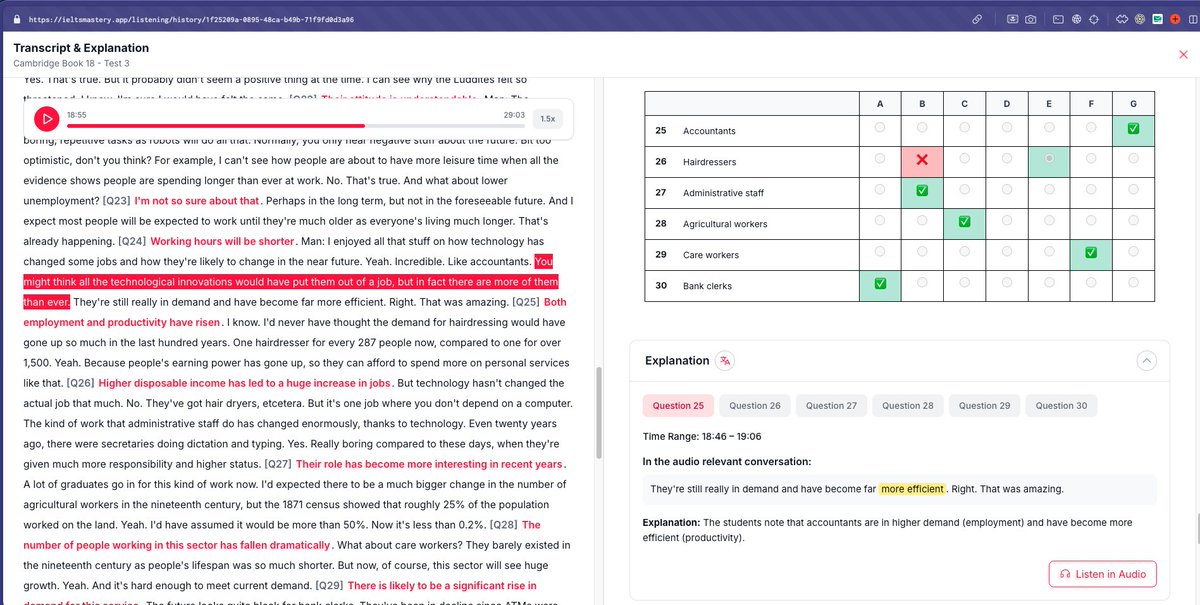
Task: Switch to the Question 26 tab
Action: [x=755, y=406]
